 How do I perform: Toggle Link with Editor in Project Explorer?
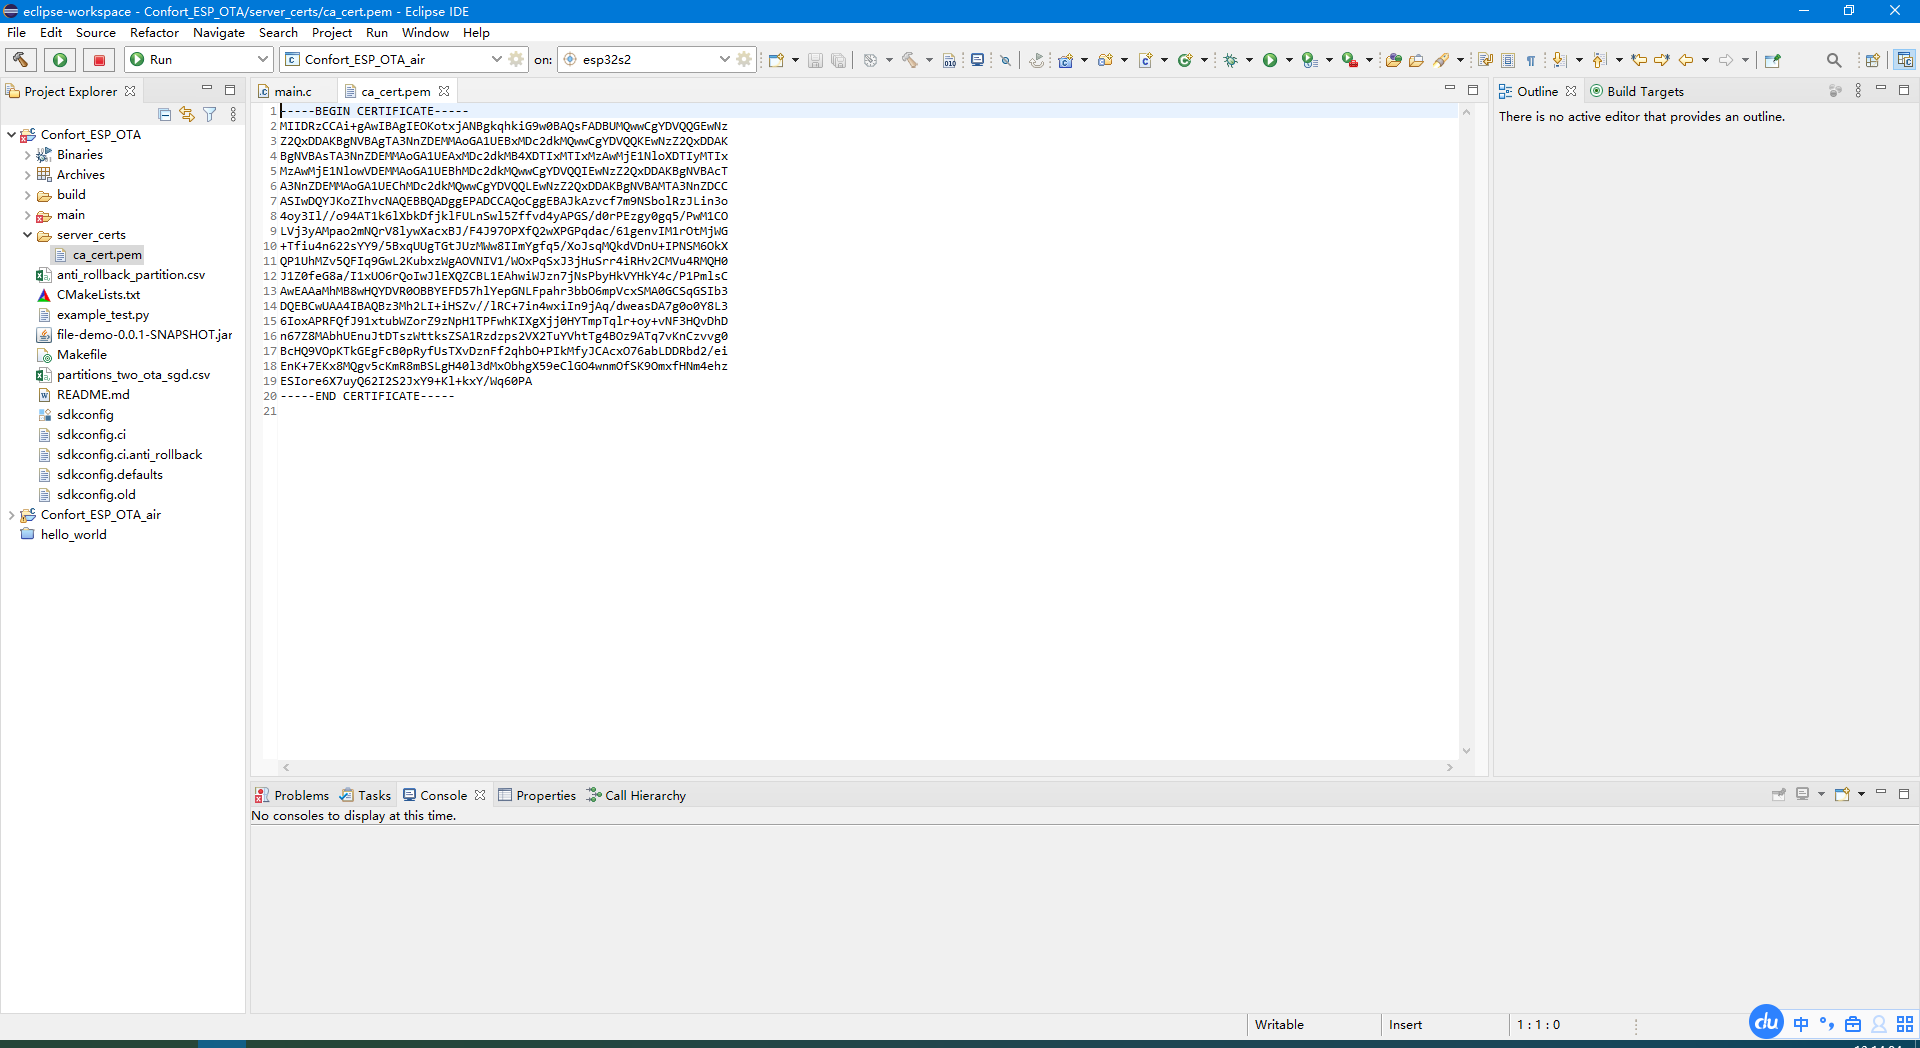coord(187,114)
